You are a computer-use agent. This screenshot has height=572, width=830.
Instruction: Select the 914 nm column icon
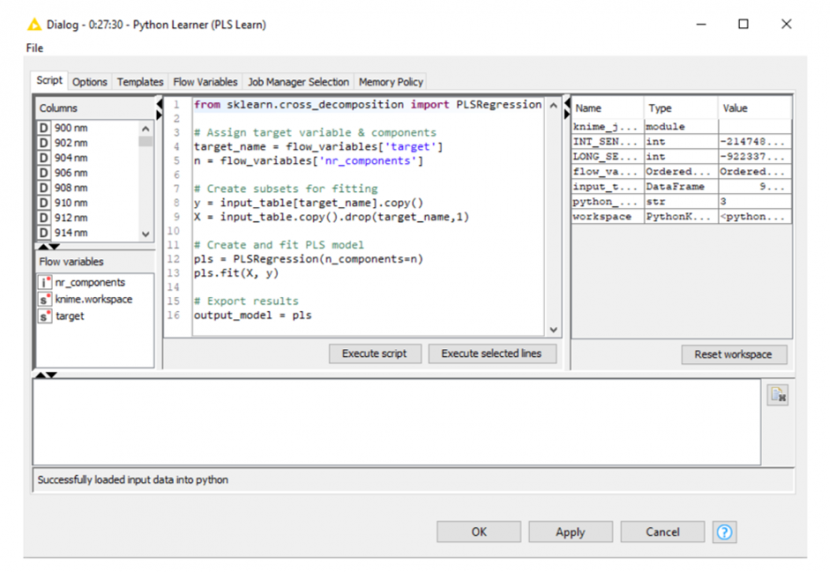pos(44,233)
